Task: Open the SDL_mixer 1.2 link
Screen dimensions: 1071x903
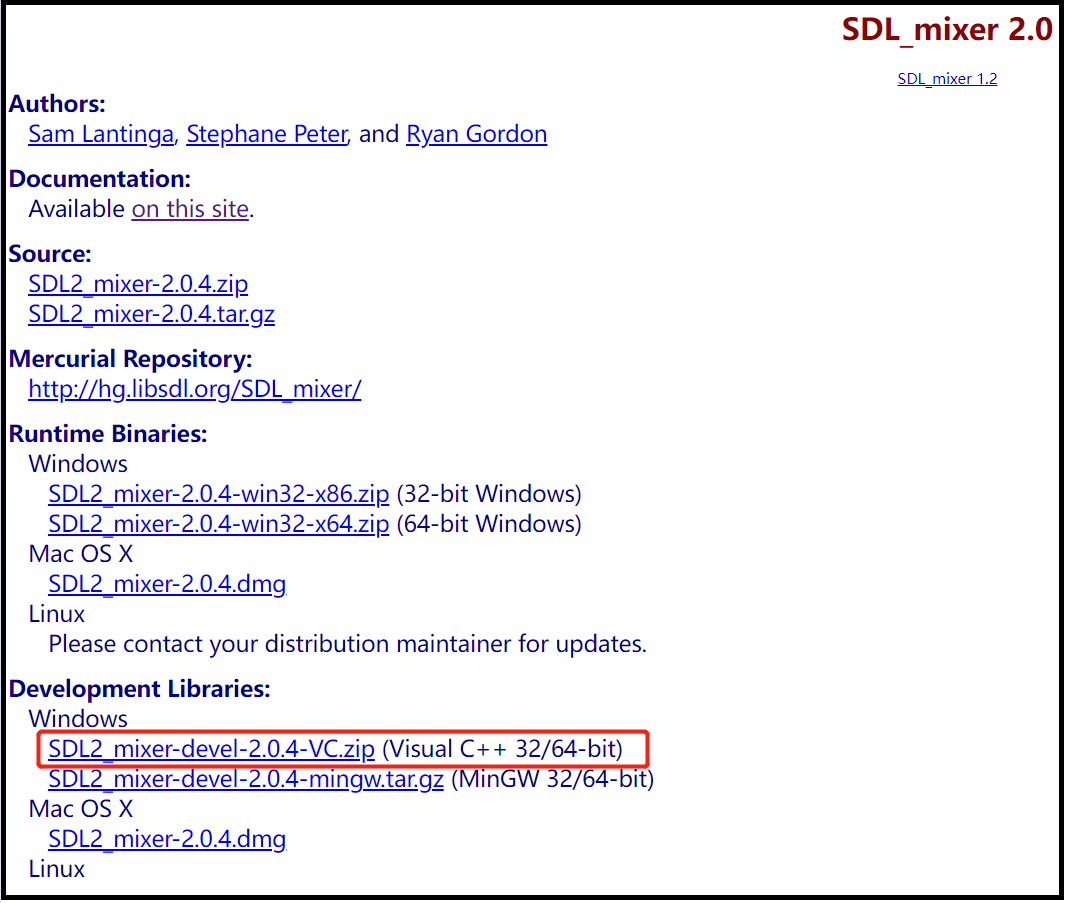Action: (x=946, y=78)
